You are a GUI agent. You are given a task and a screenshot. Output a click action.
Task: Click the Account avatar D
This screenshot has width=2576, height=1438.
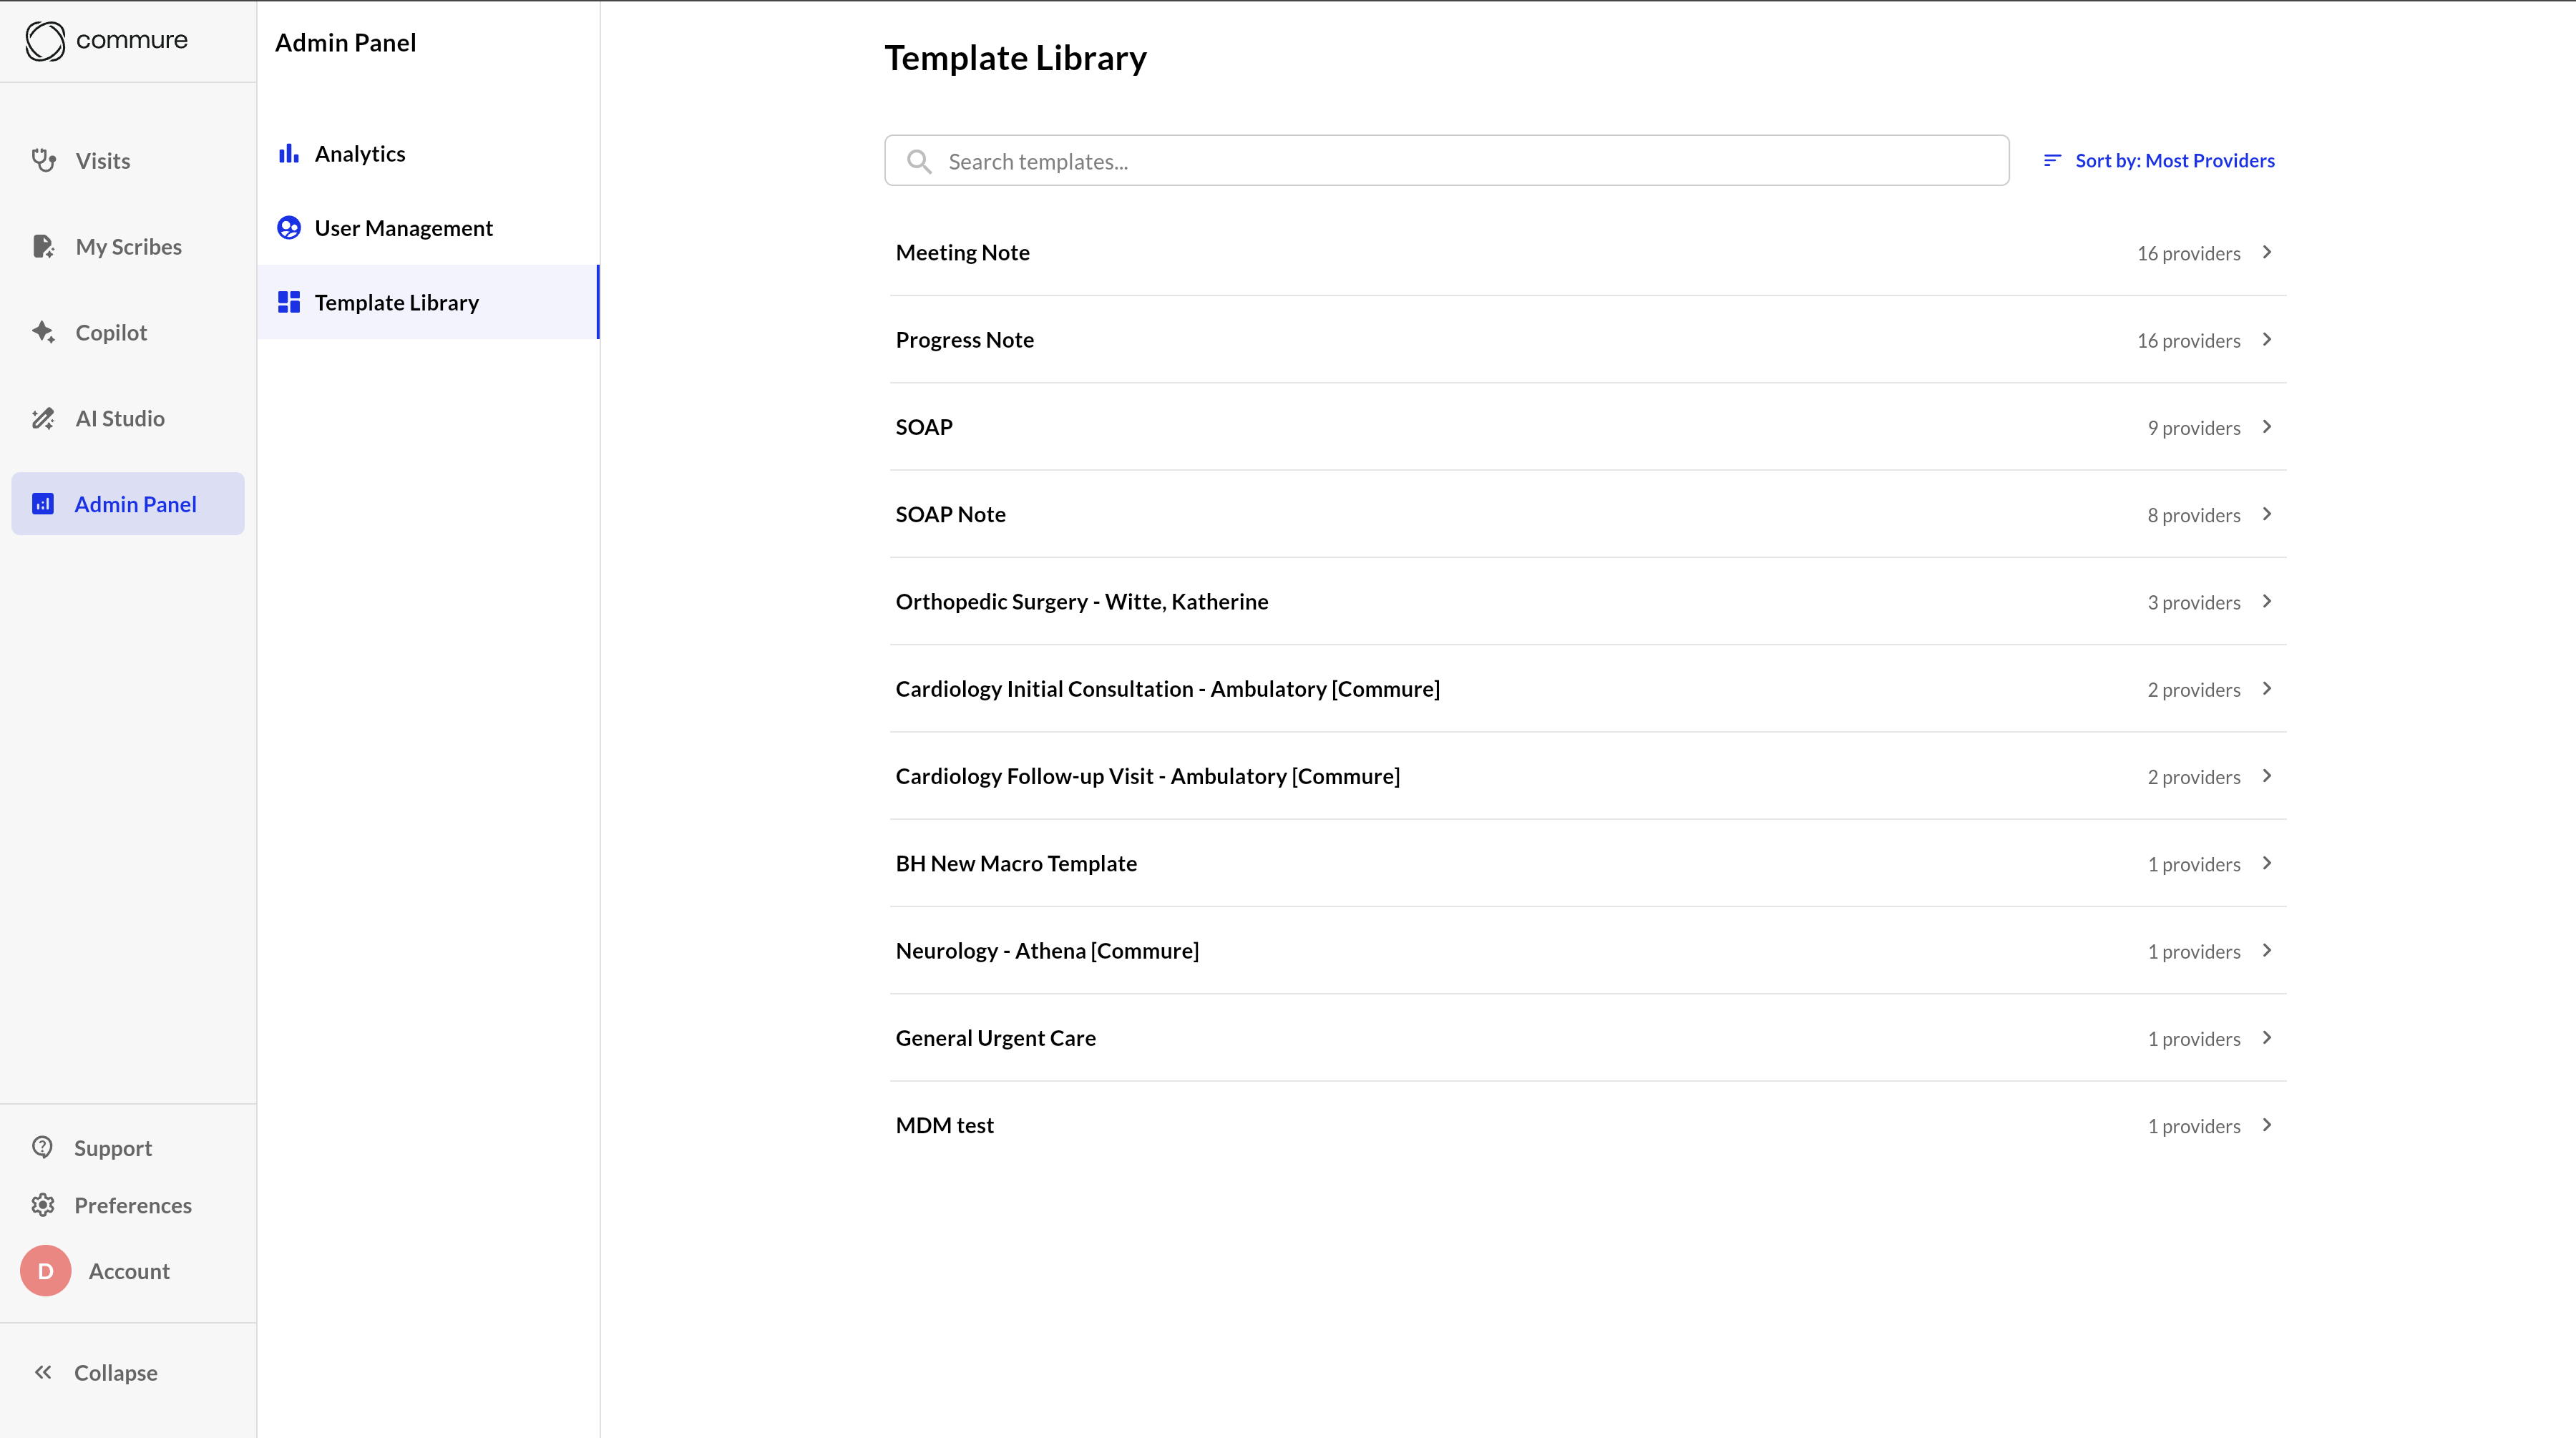(x=46, y=1271)
